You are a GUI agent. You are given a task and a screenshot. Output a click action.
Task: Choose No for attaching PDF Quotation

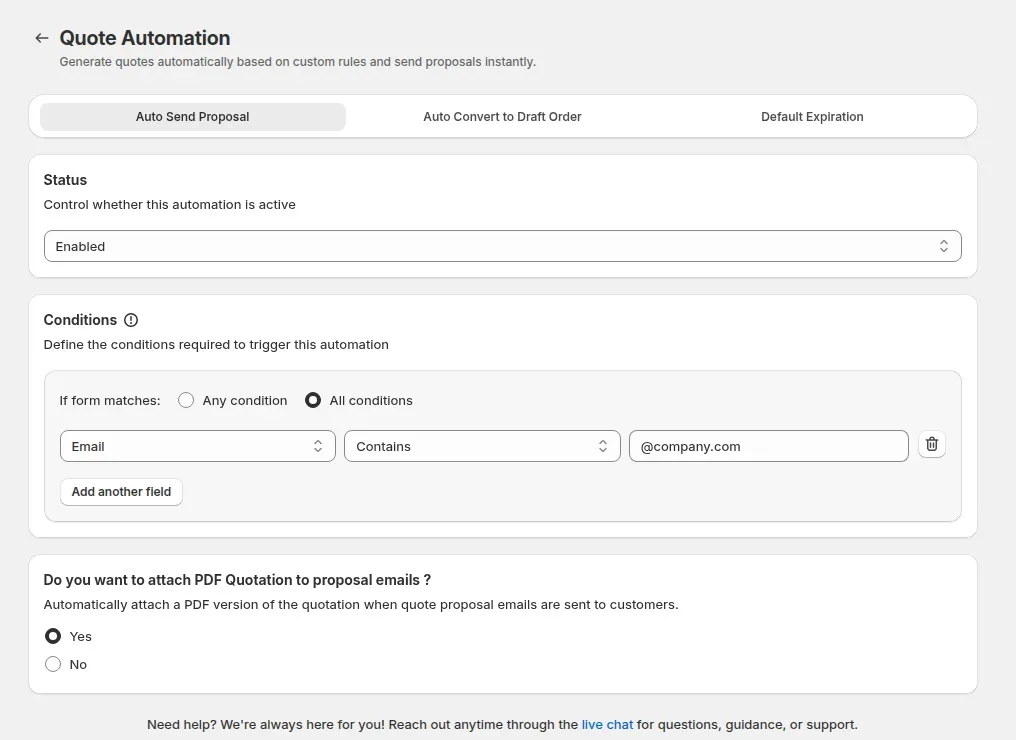click(53, 664)
